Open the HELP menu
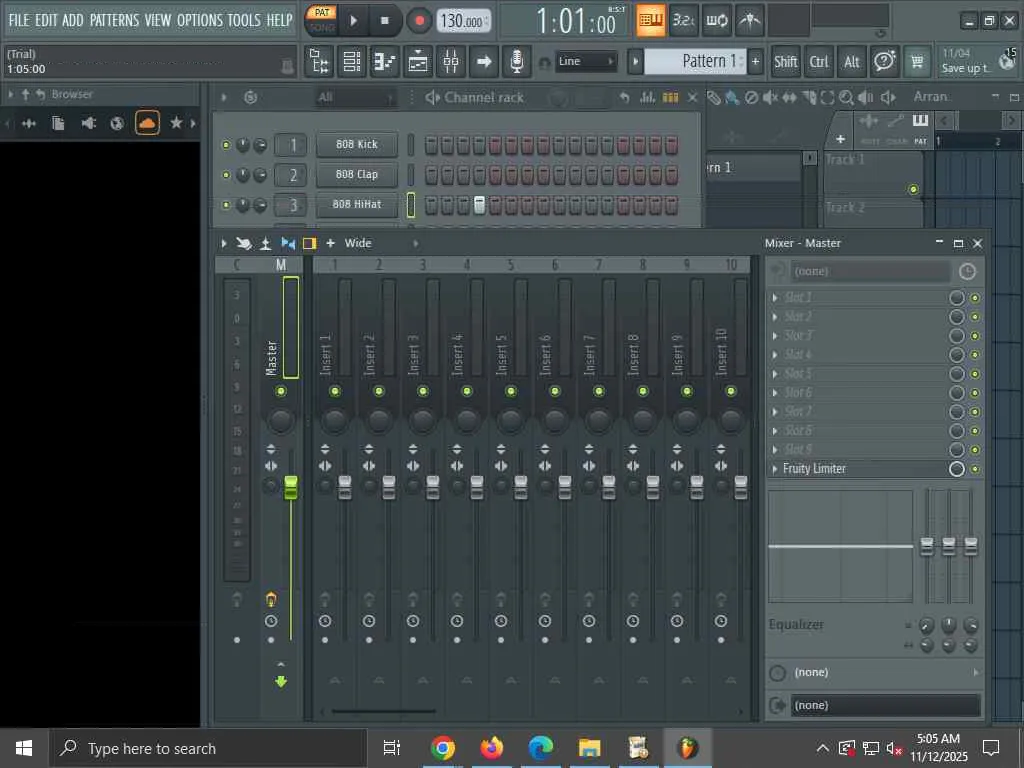 pyautogui.click(x=280, y=20)
